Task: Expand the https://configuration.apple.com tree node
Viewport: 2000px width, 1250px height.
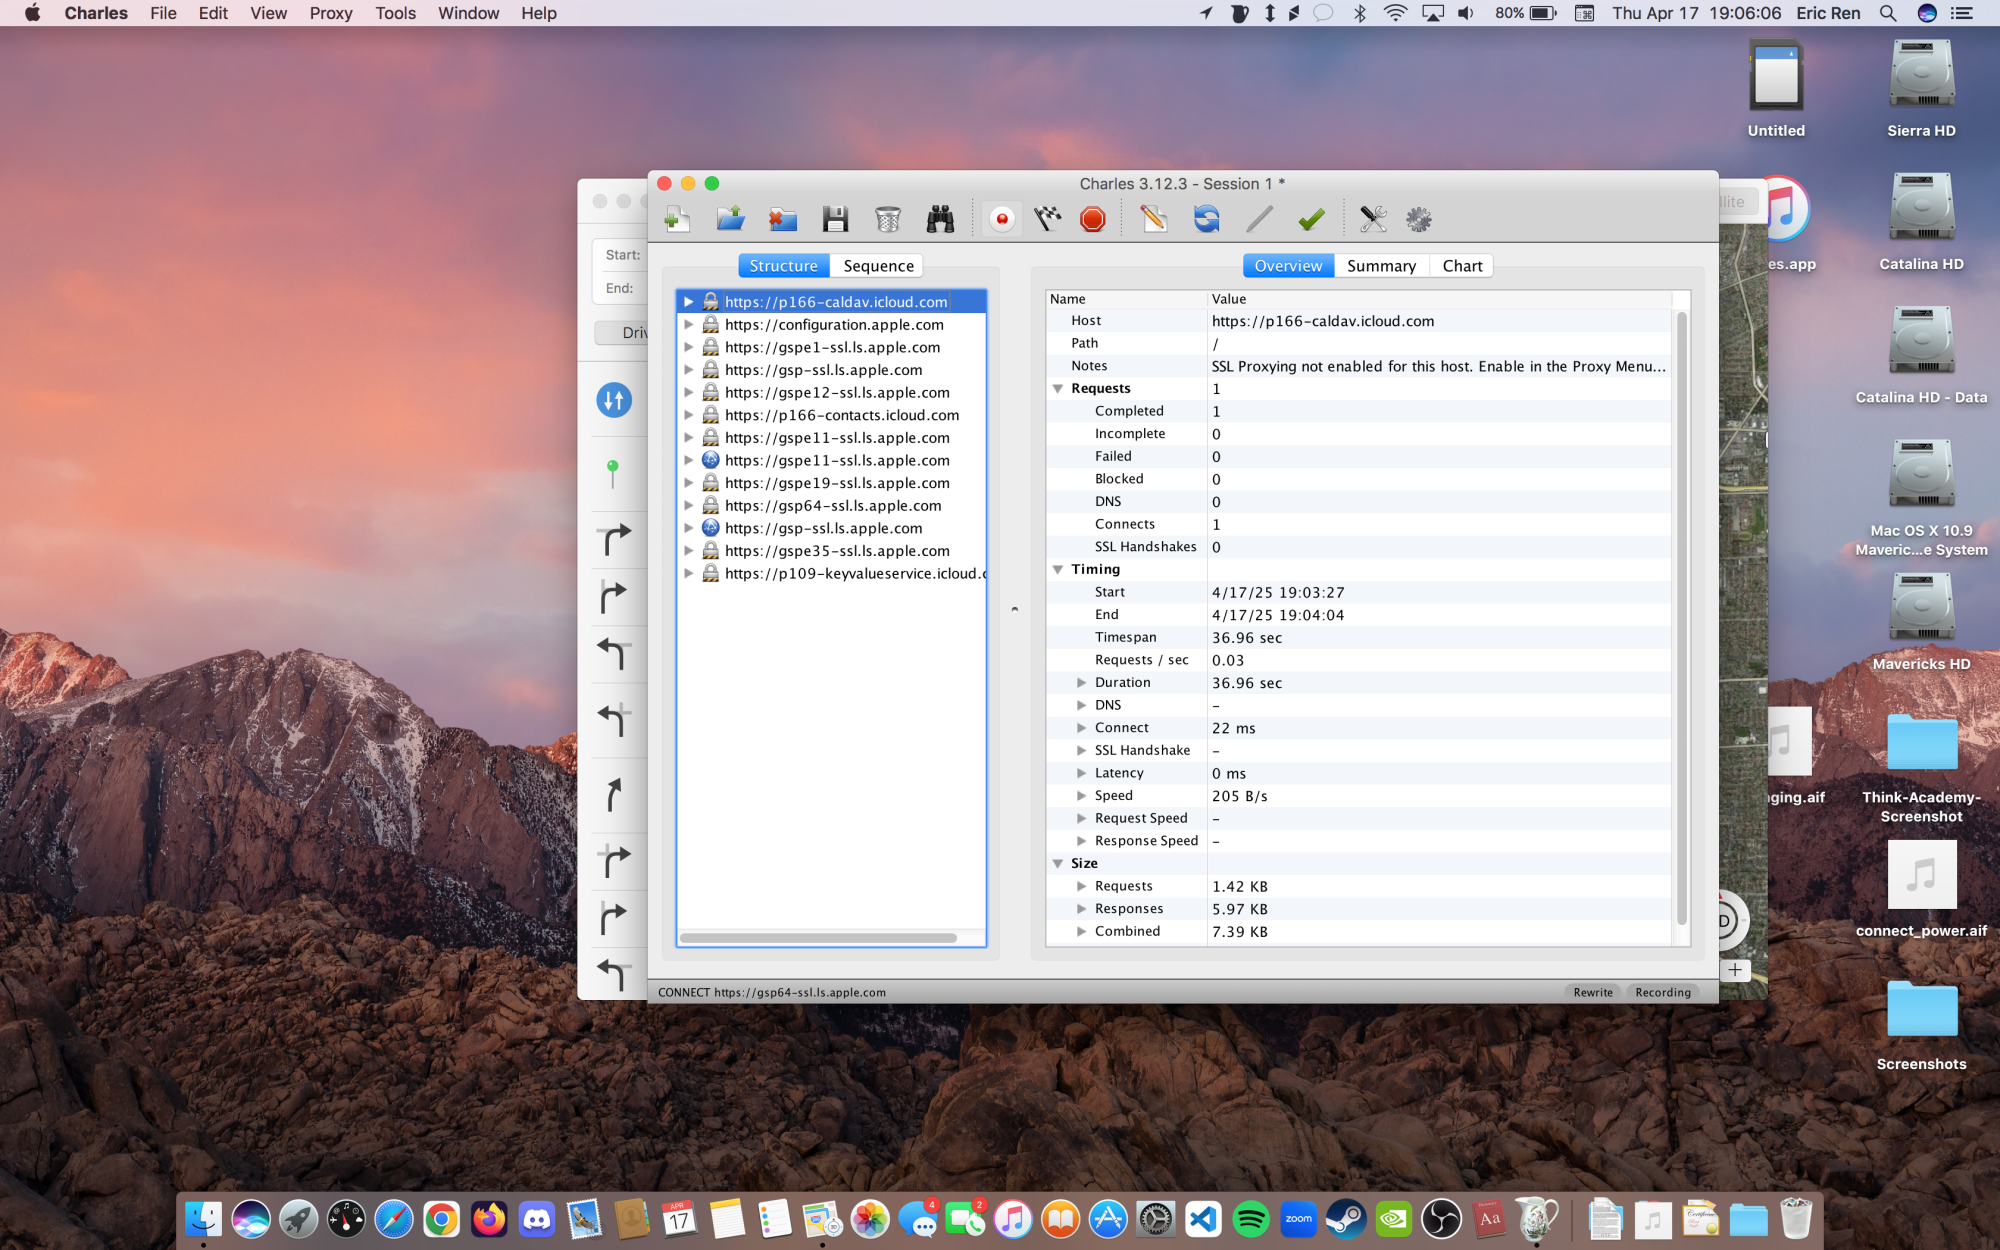Action: (x=688, y=325)
